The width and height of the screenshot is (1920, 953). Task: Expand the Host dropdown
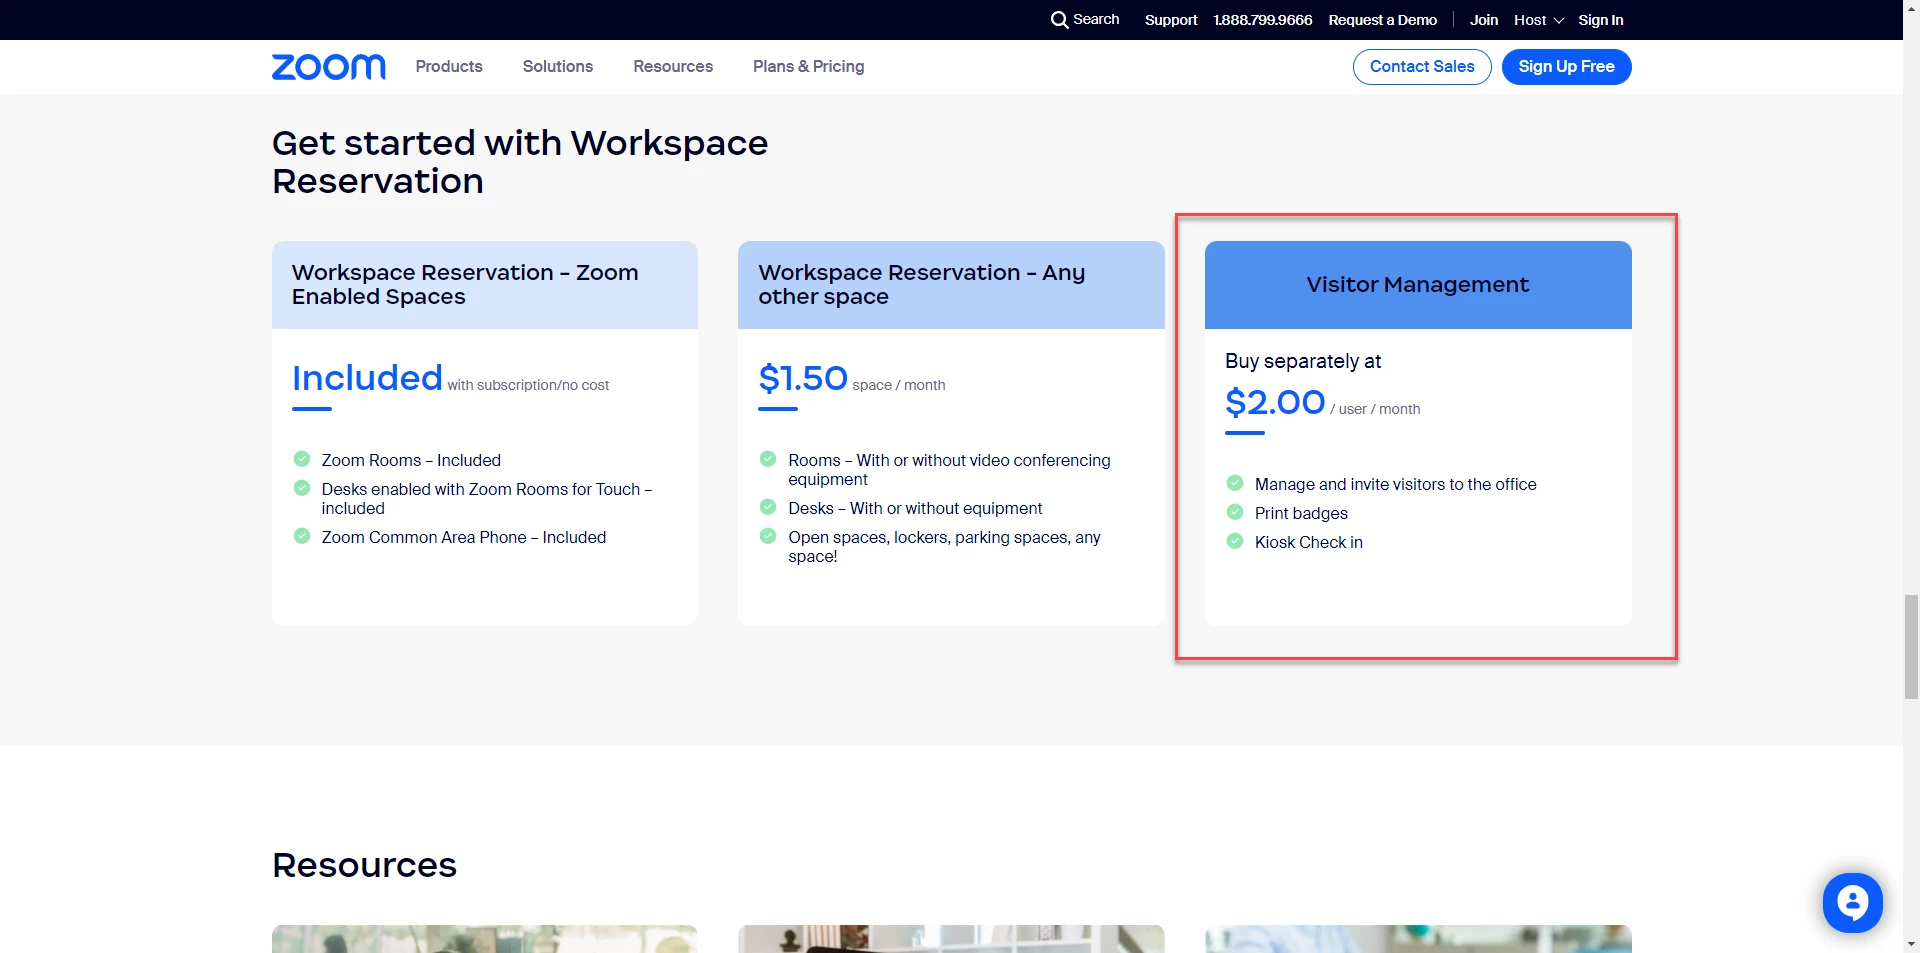[x=1538, y=20]
